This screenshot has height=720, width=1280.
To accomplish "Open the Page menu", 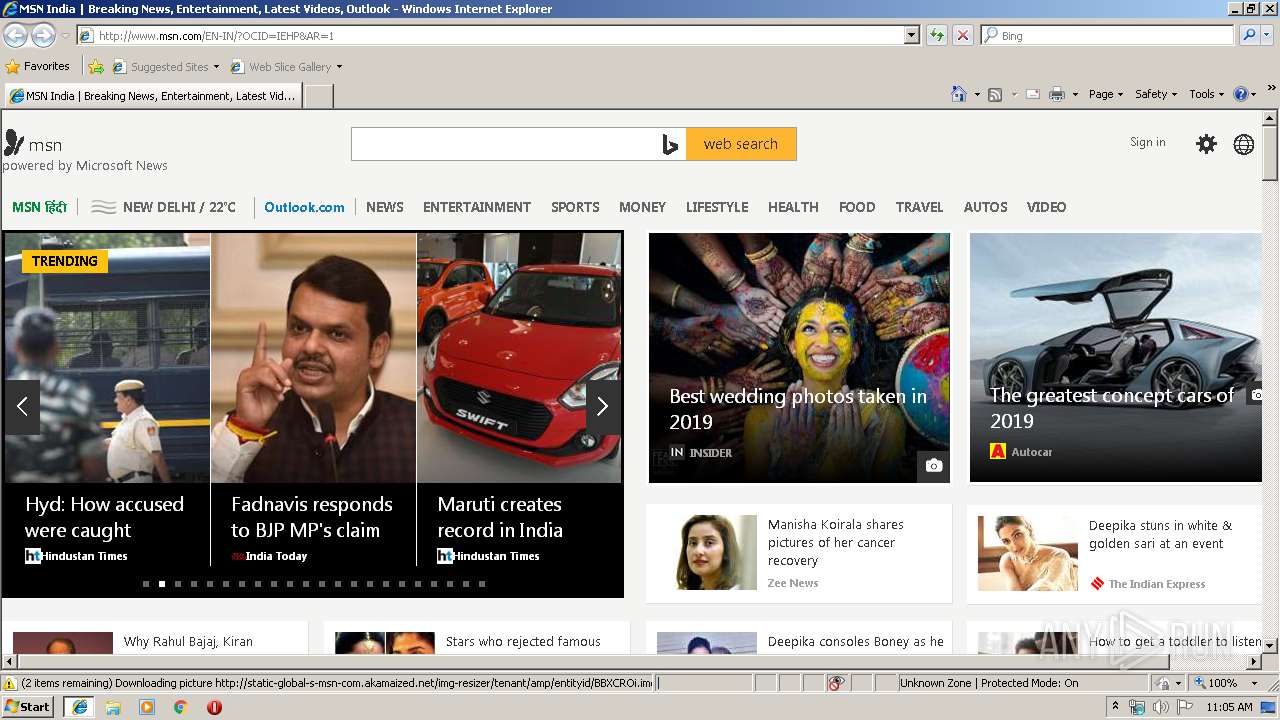I will click(x=1105, y=94).
